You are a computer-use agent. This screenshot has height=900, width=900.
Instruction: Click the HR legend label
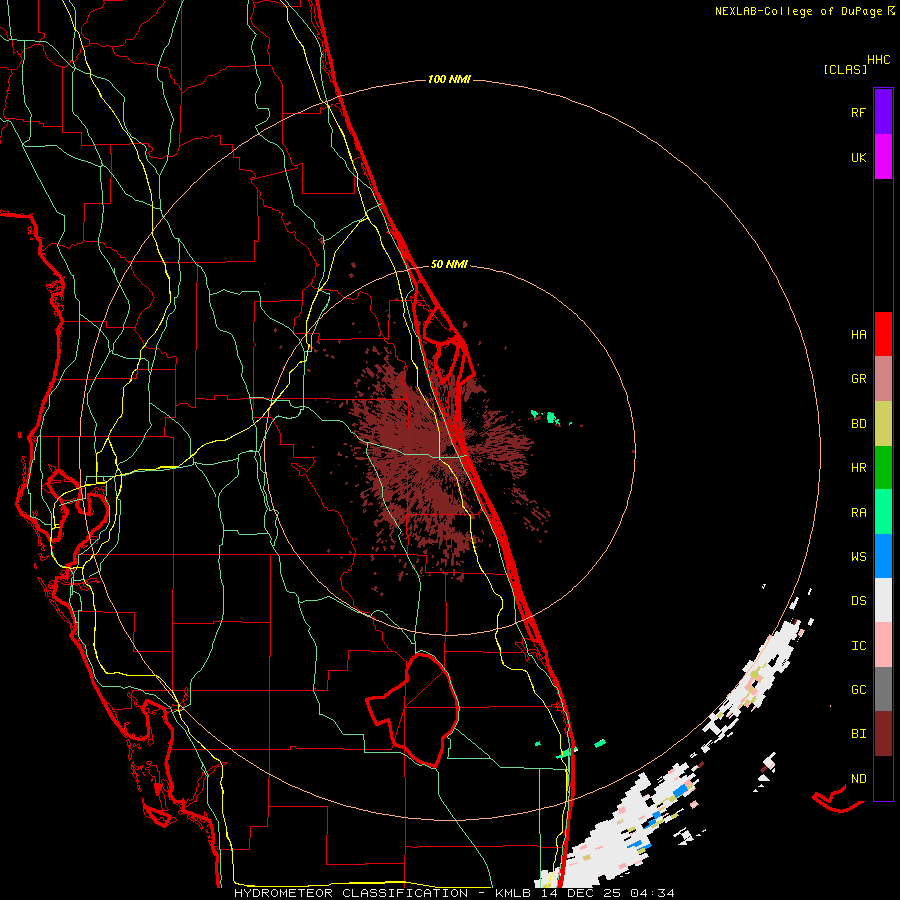(x=858, y=468)
